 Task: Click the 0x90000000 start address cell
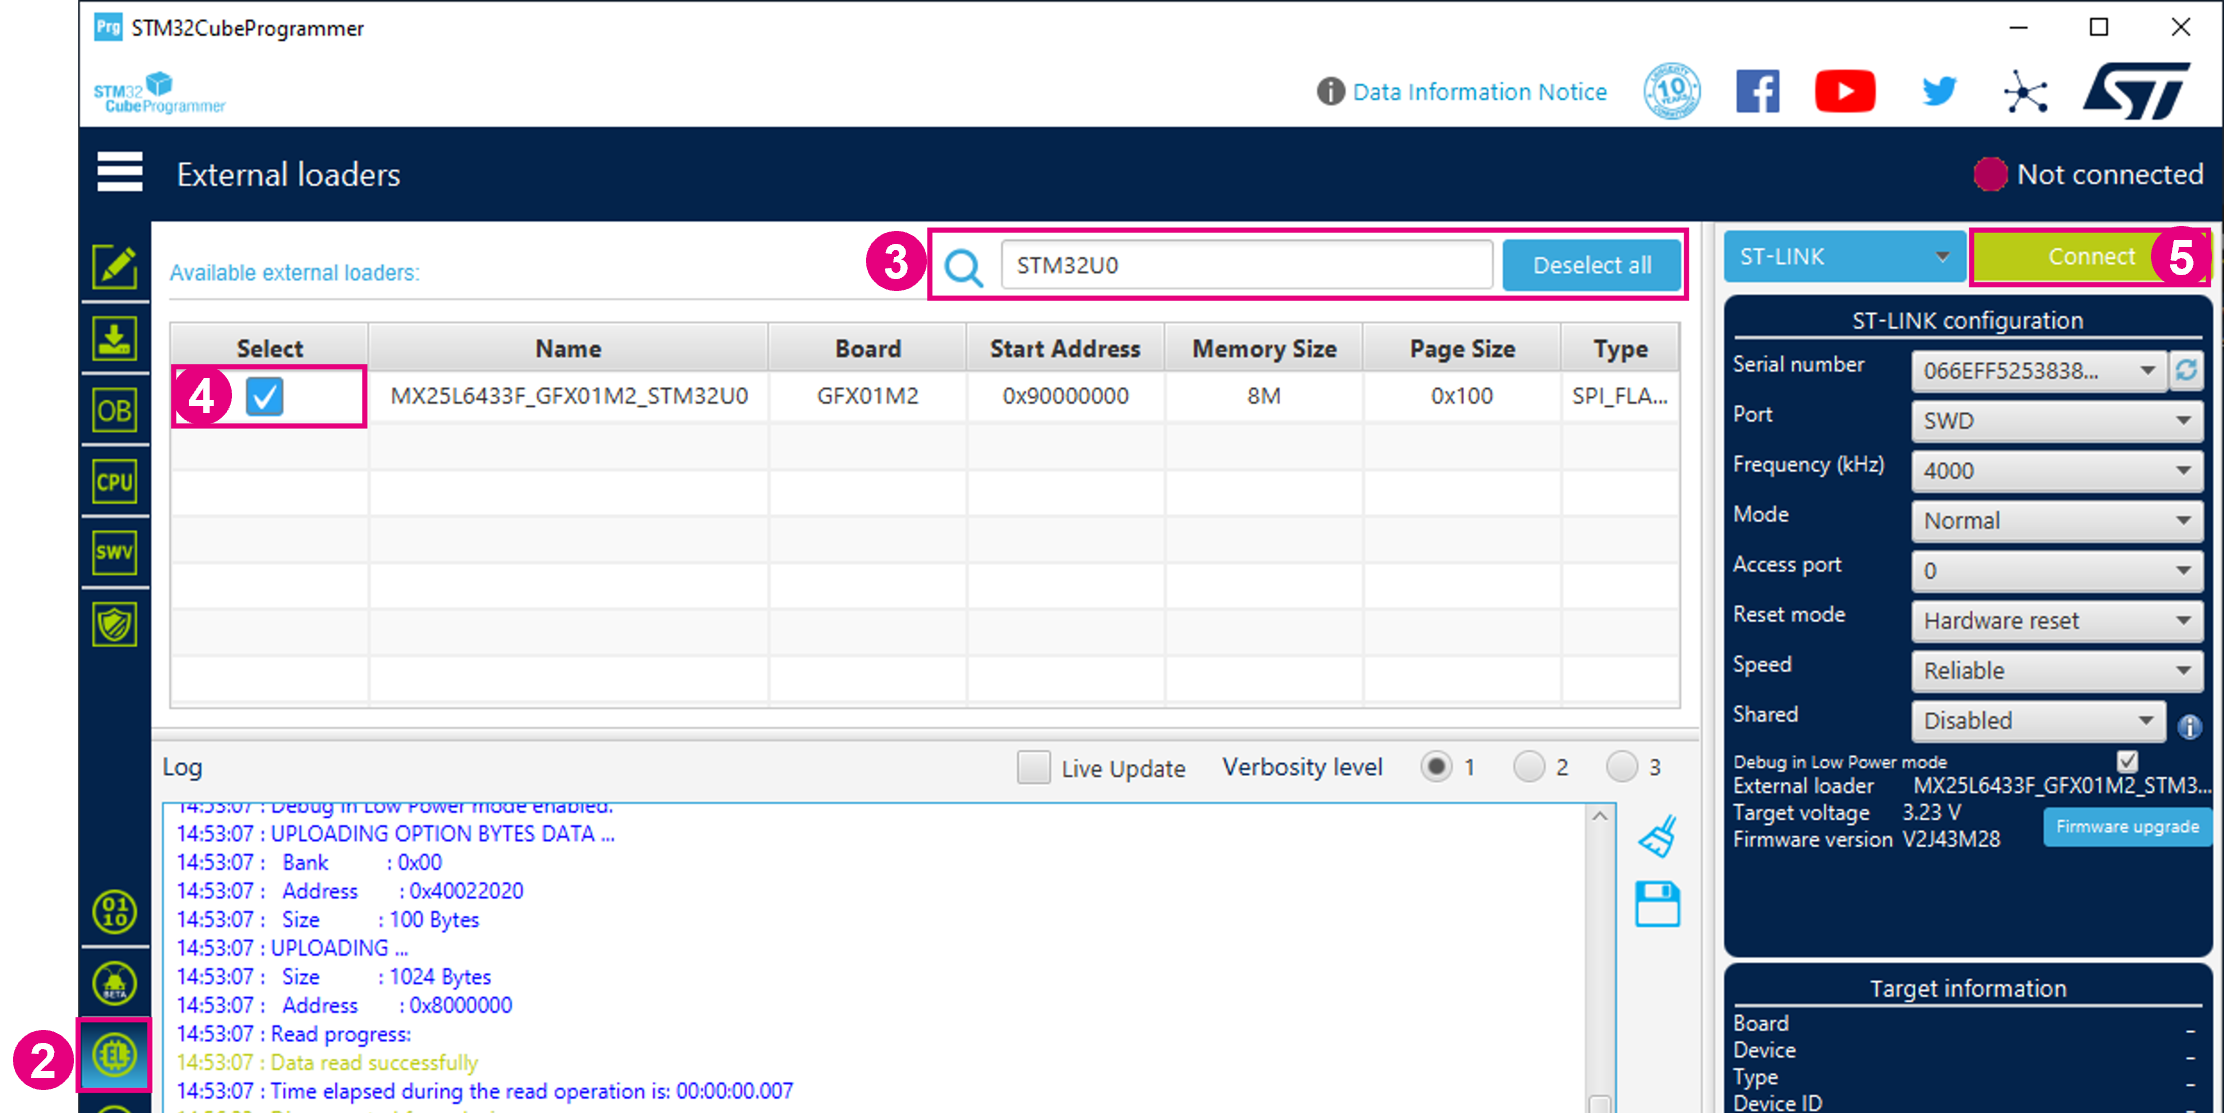click(1065, 396)
